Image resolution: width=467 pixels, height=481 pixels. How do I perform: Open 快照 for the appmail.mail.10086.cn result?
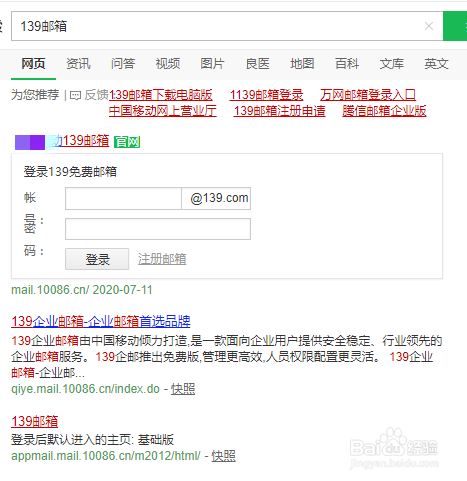tap(224, 456)
